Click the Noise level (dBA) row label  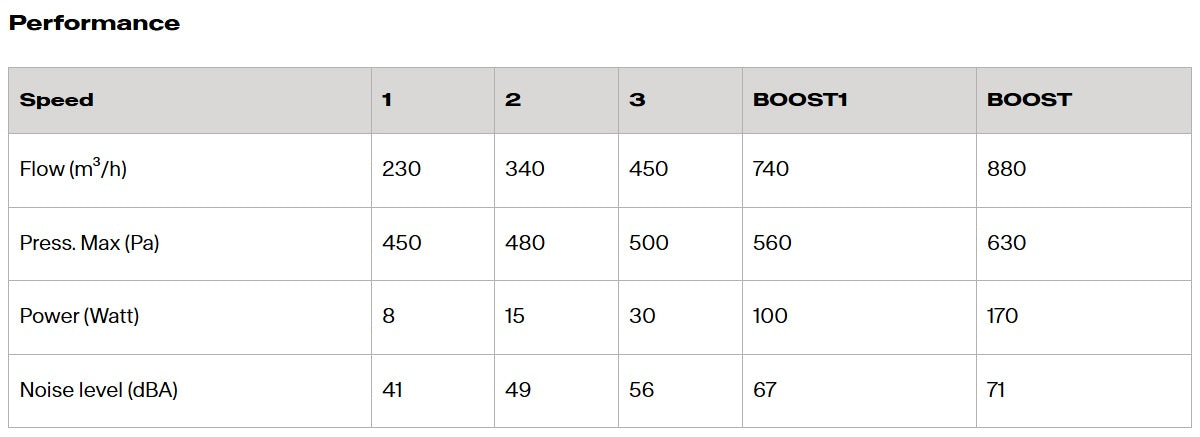coord(98,390)
